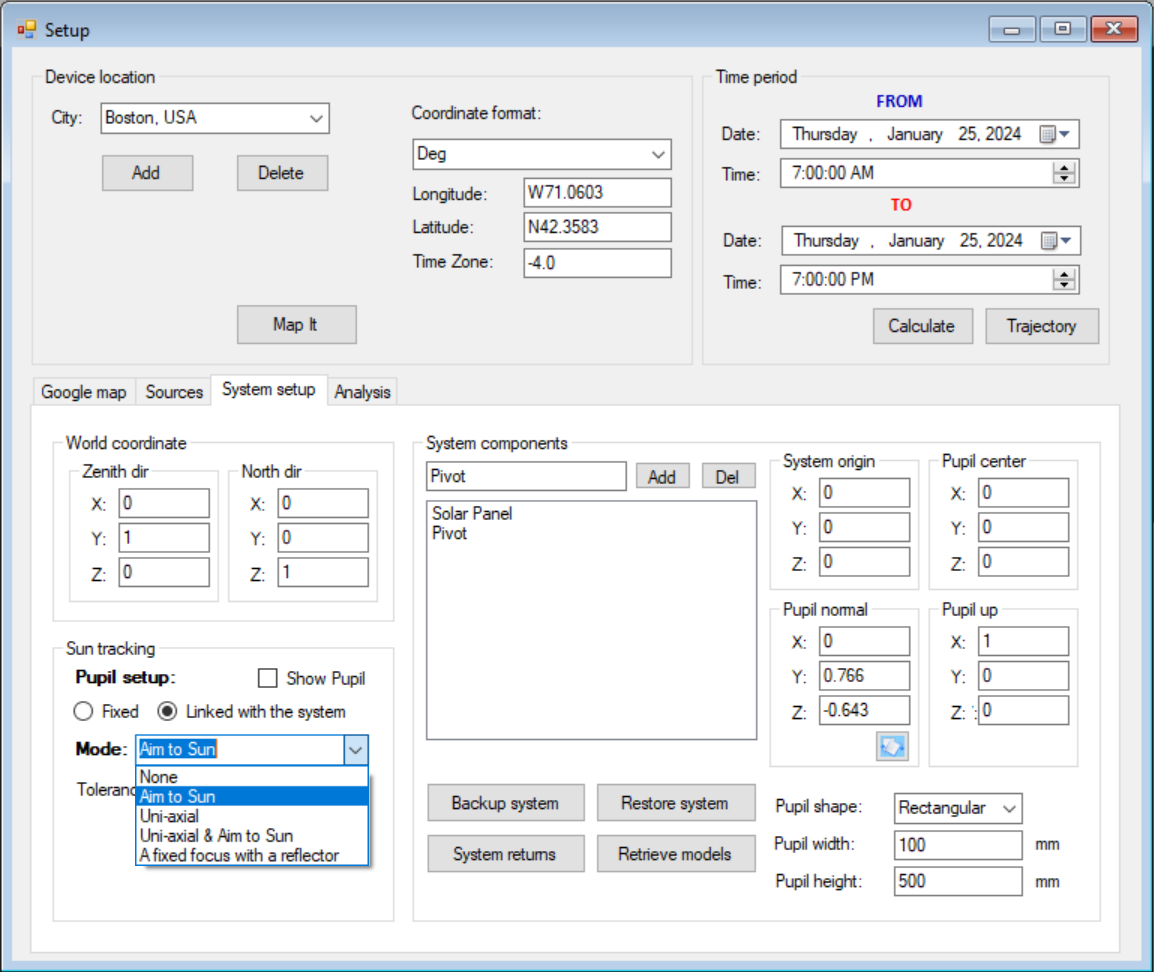Image resolution: width=1154 pixels, height=972 pixels.
Task: Choose Uni-axial & Aim to Sun mode
Action: pos(216,836)
